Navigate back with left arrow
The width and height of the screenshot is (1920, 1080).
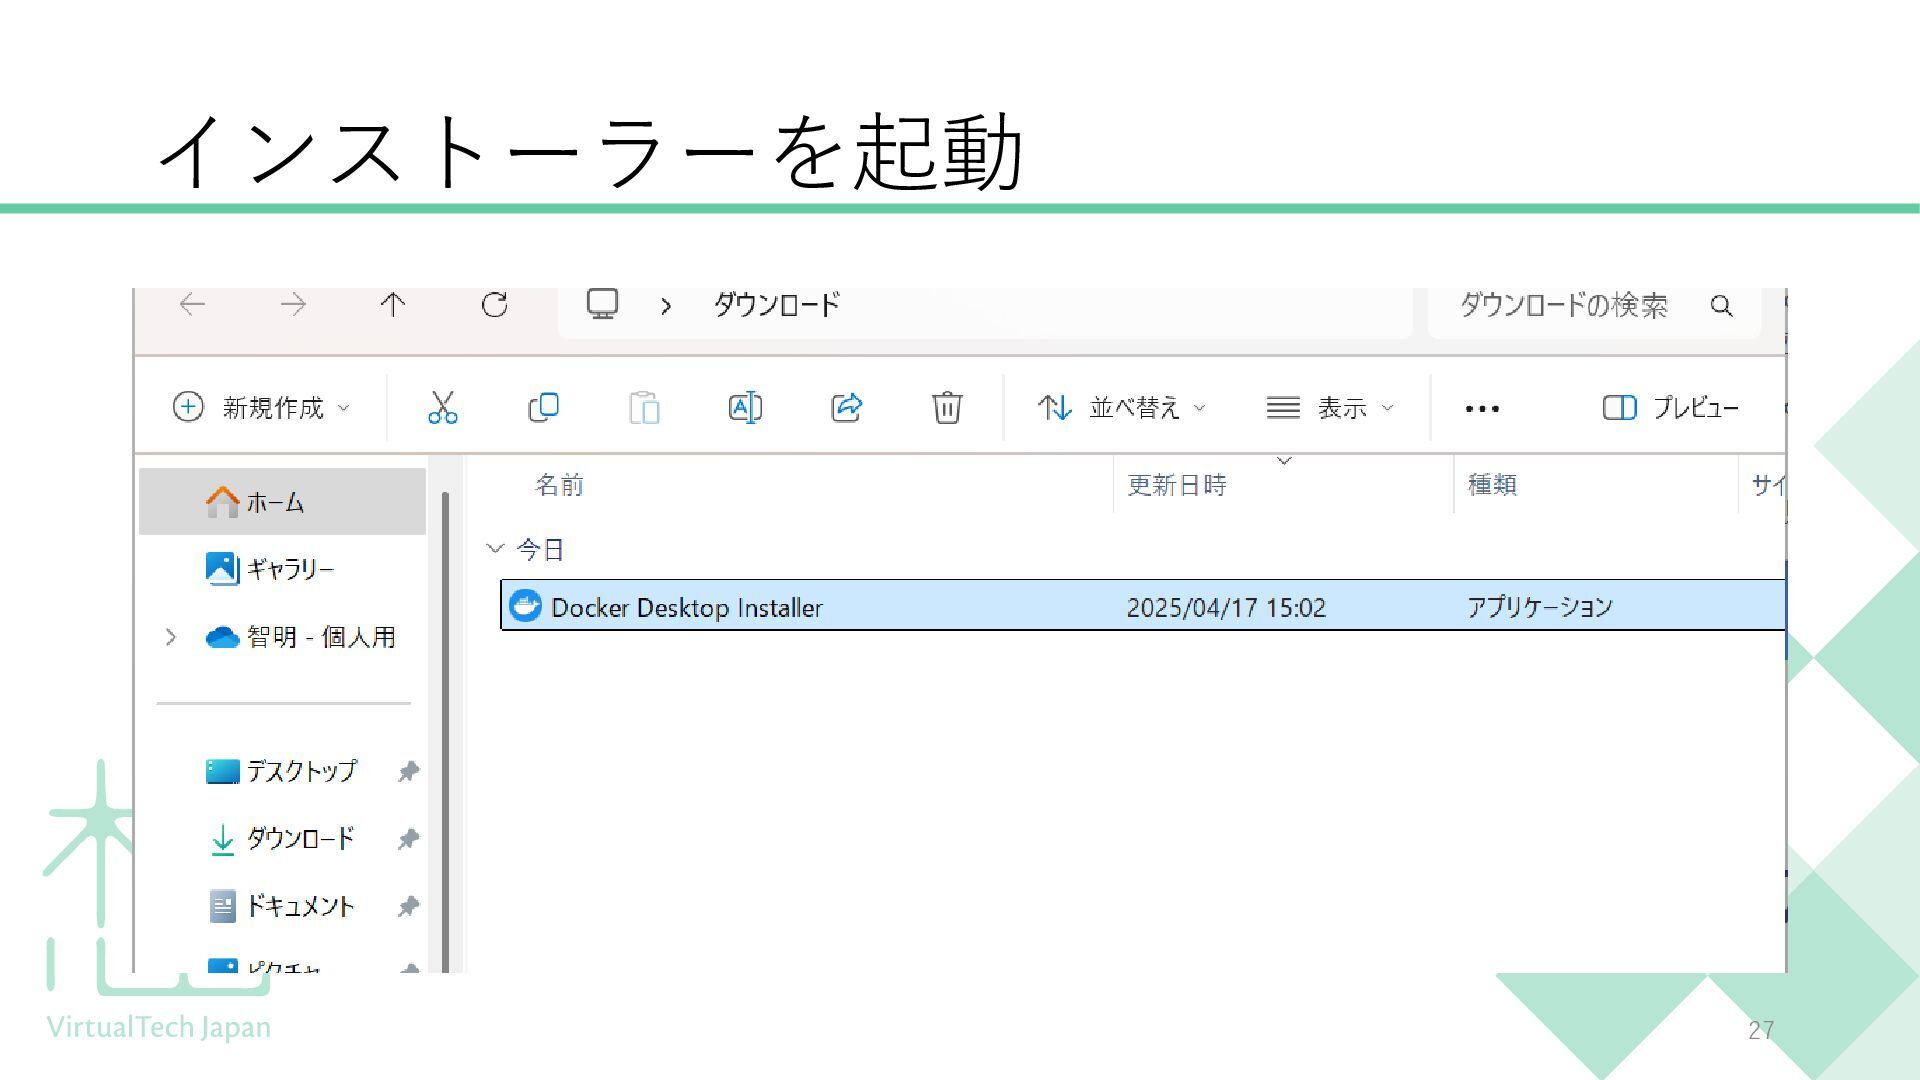point(192,305)
